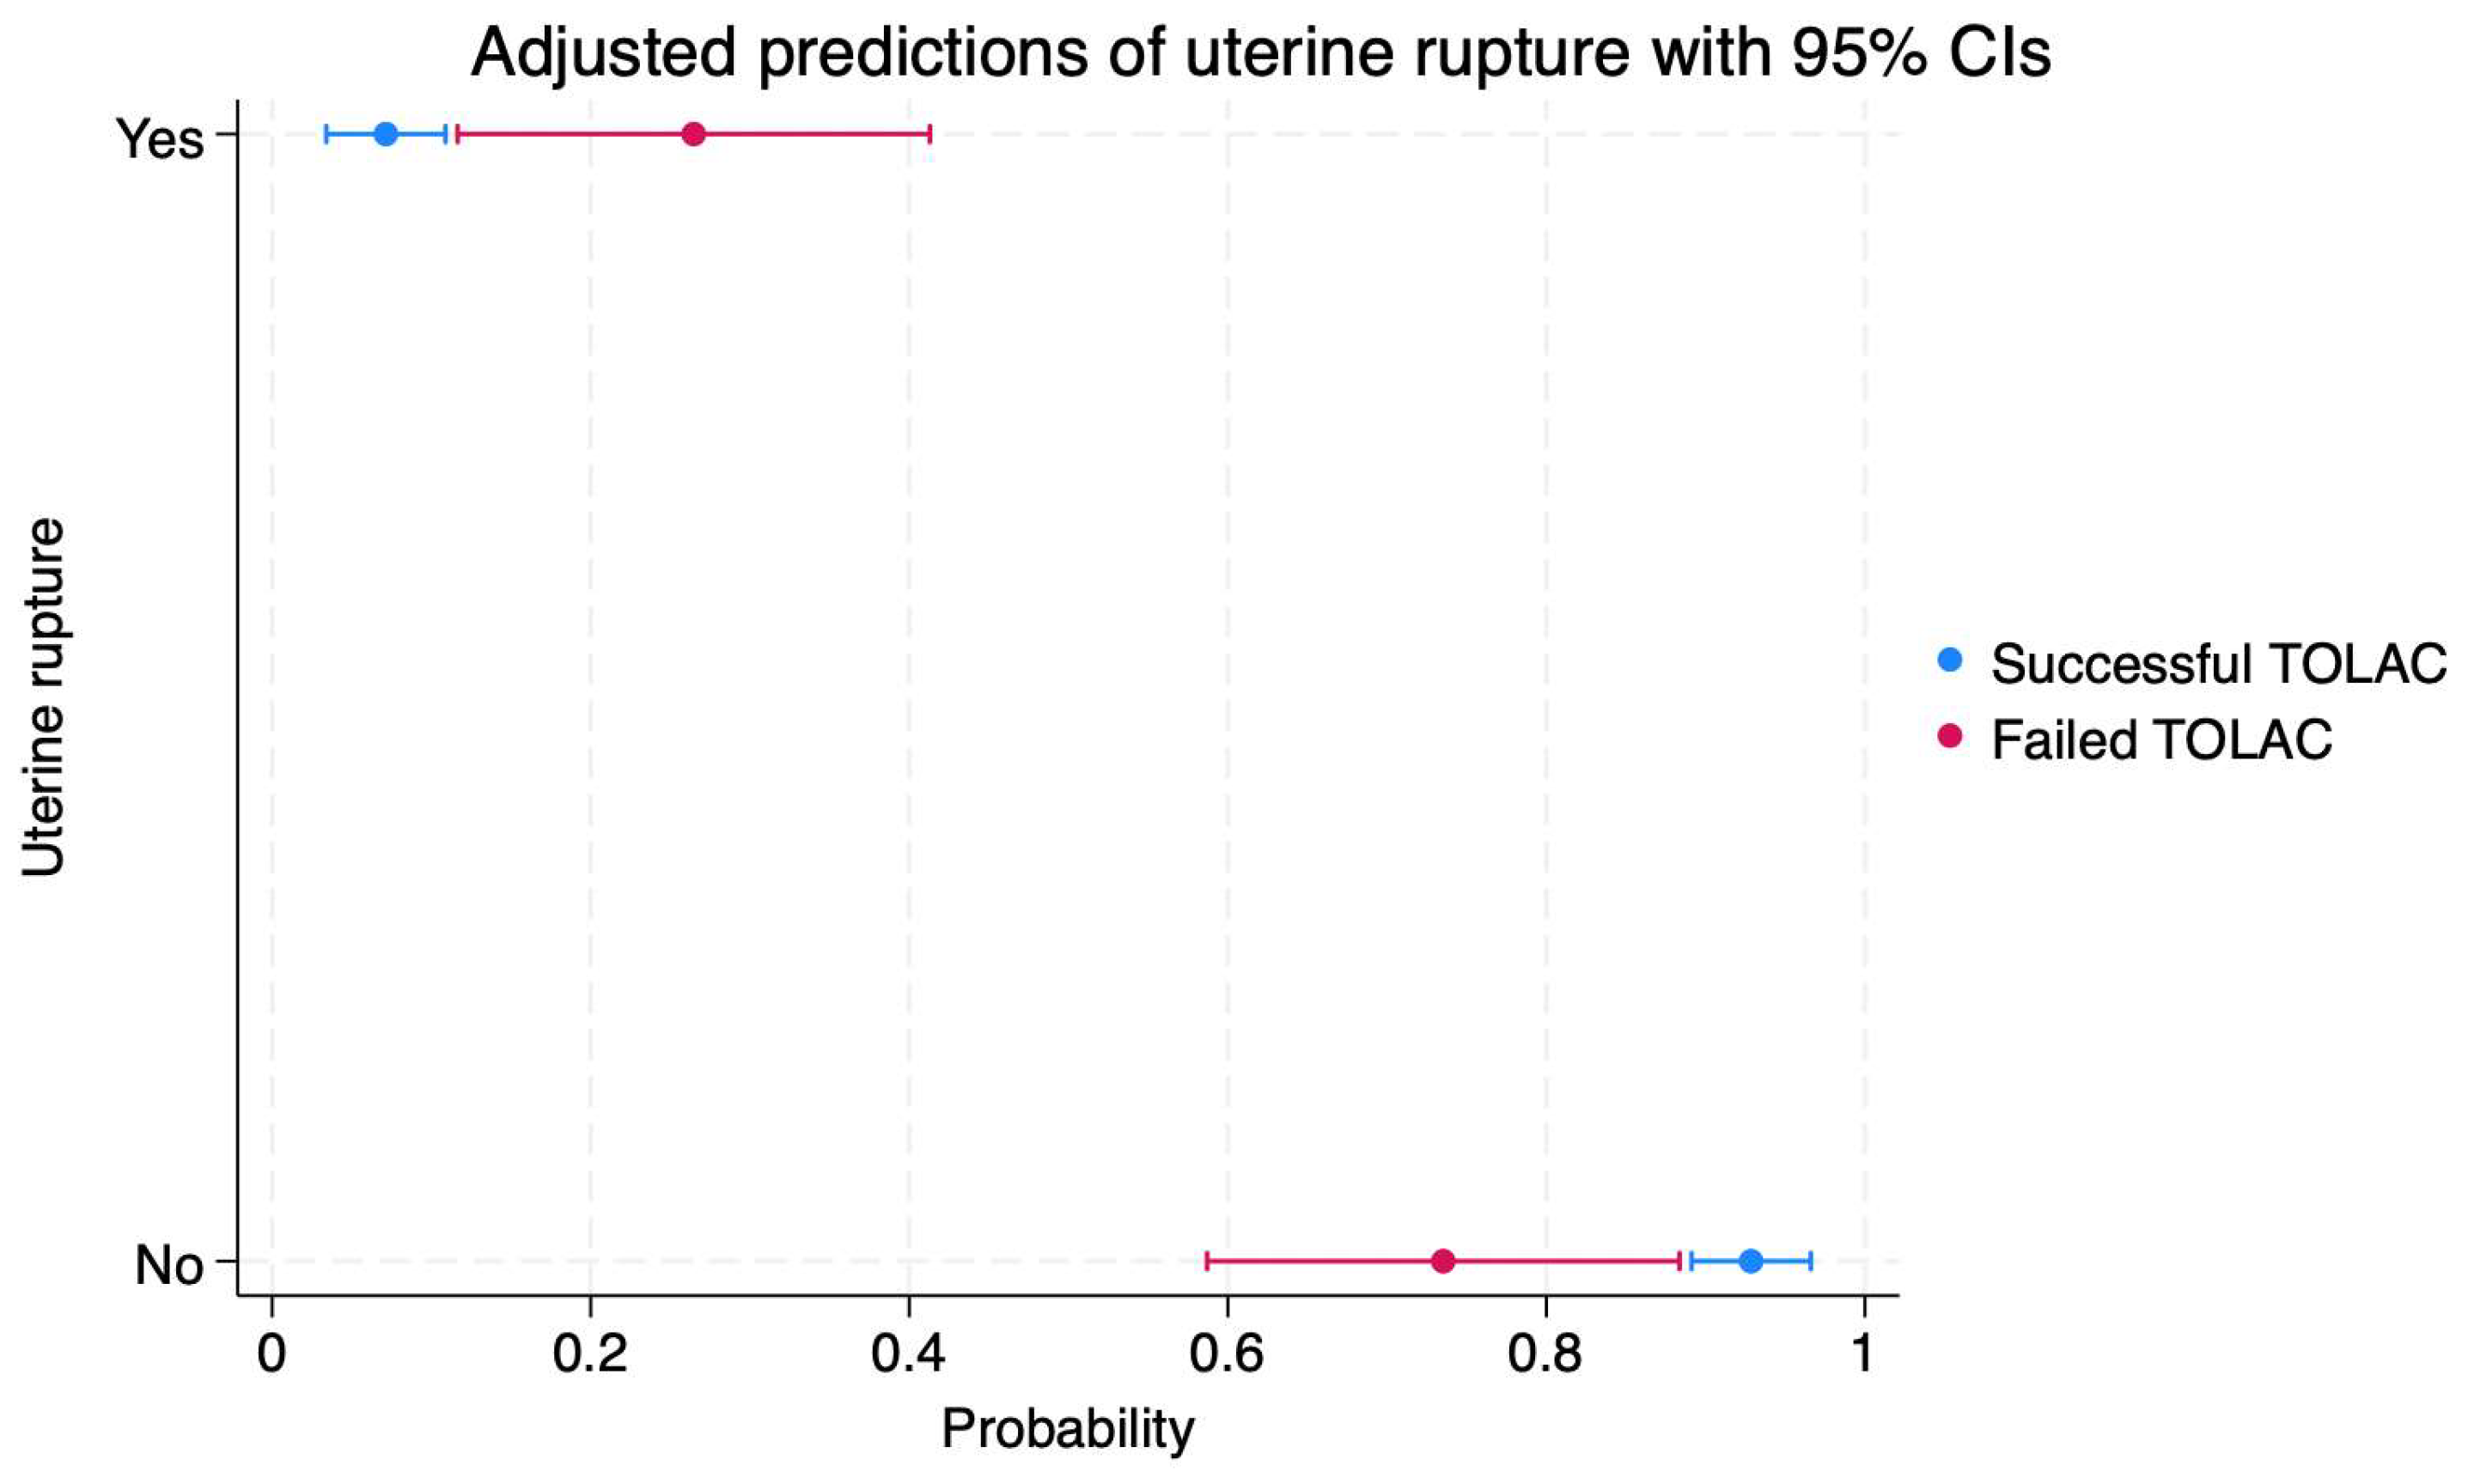
Task: Click the 0.2 tick label on x-axis
Action: pyautogui.click(x=590, y=1353)
